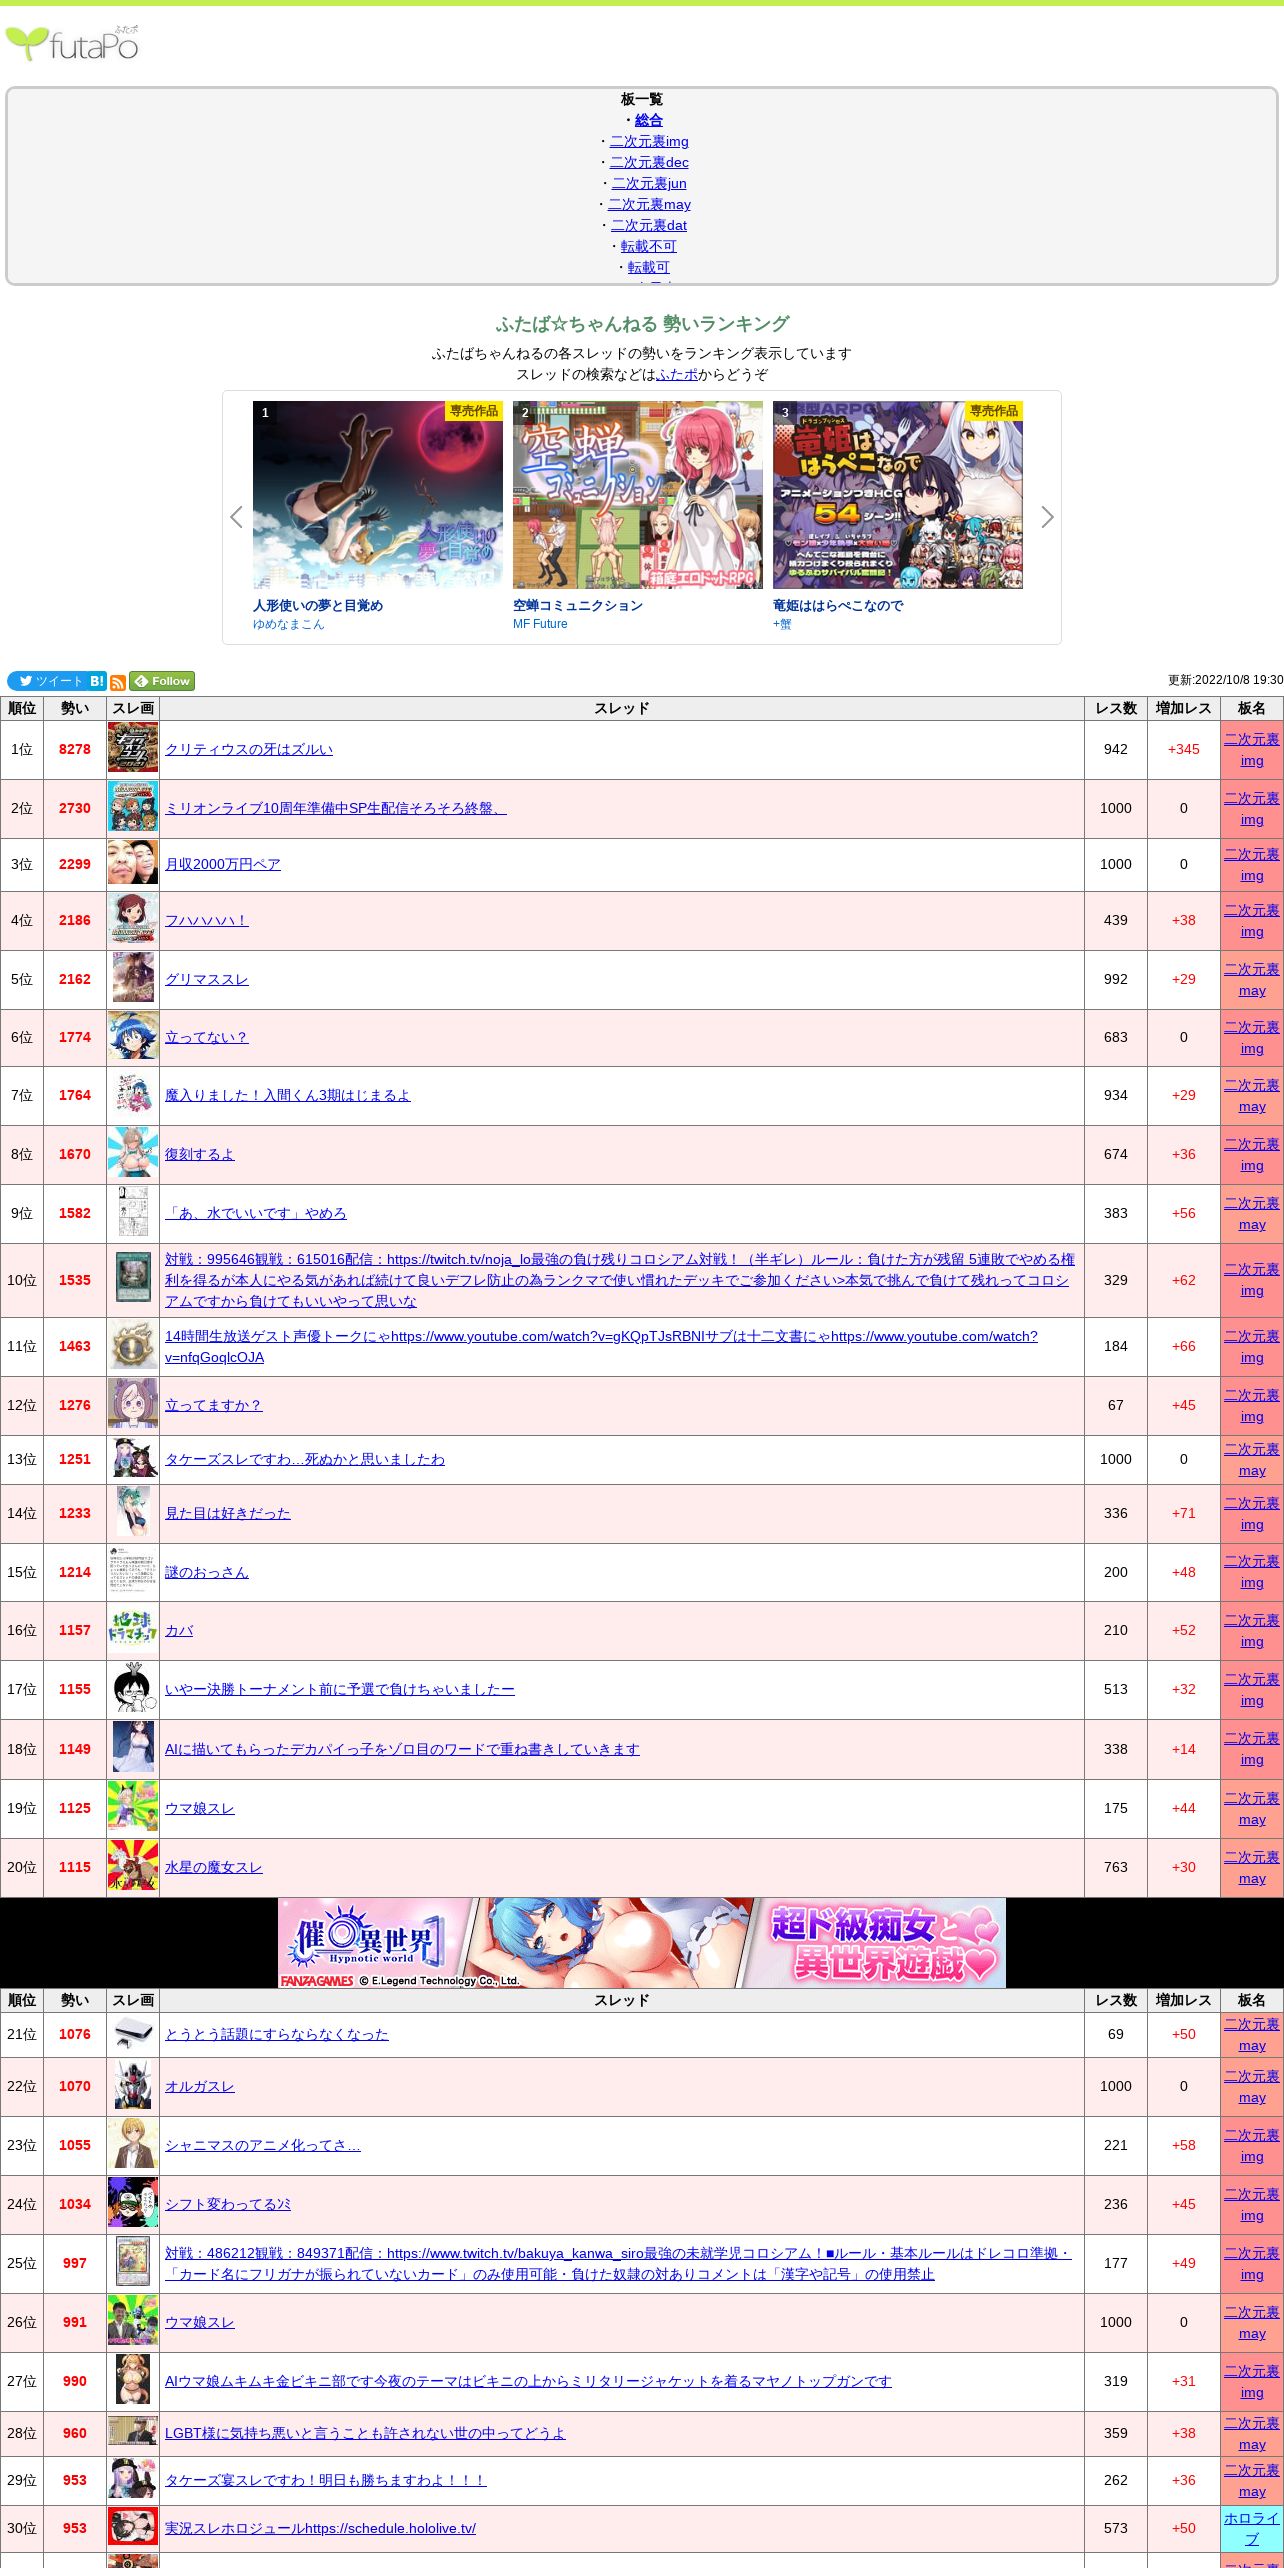
Task: Open thumbnail for 水星の魔女スレ thread
Action: point(133,1866)
